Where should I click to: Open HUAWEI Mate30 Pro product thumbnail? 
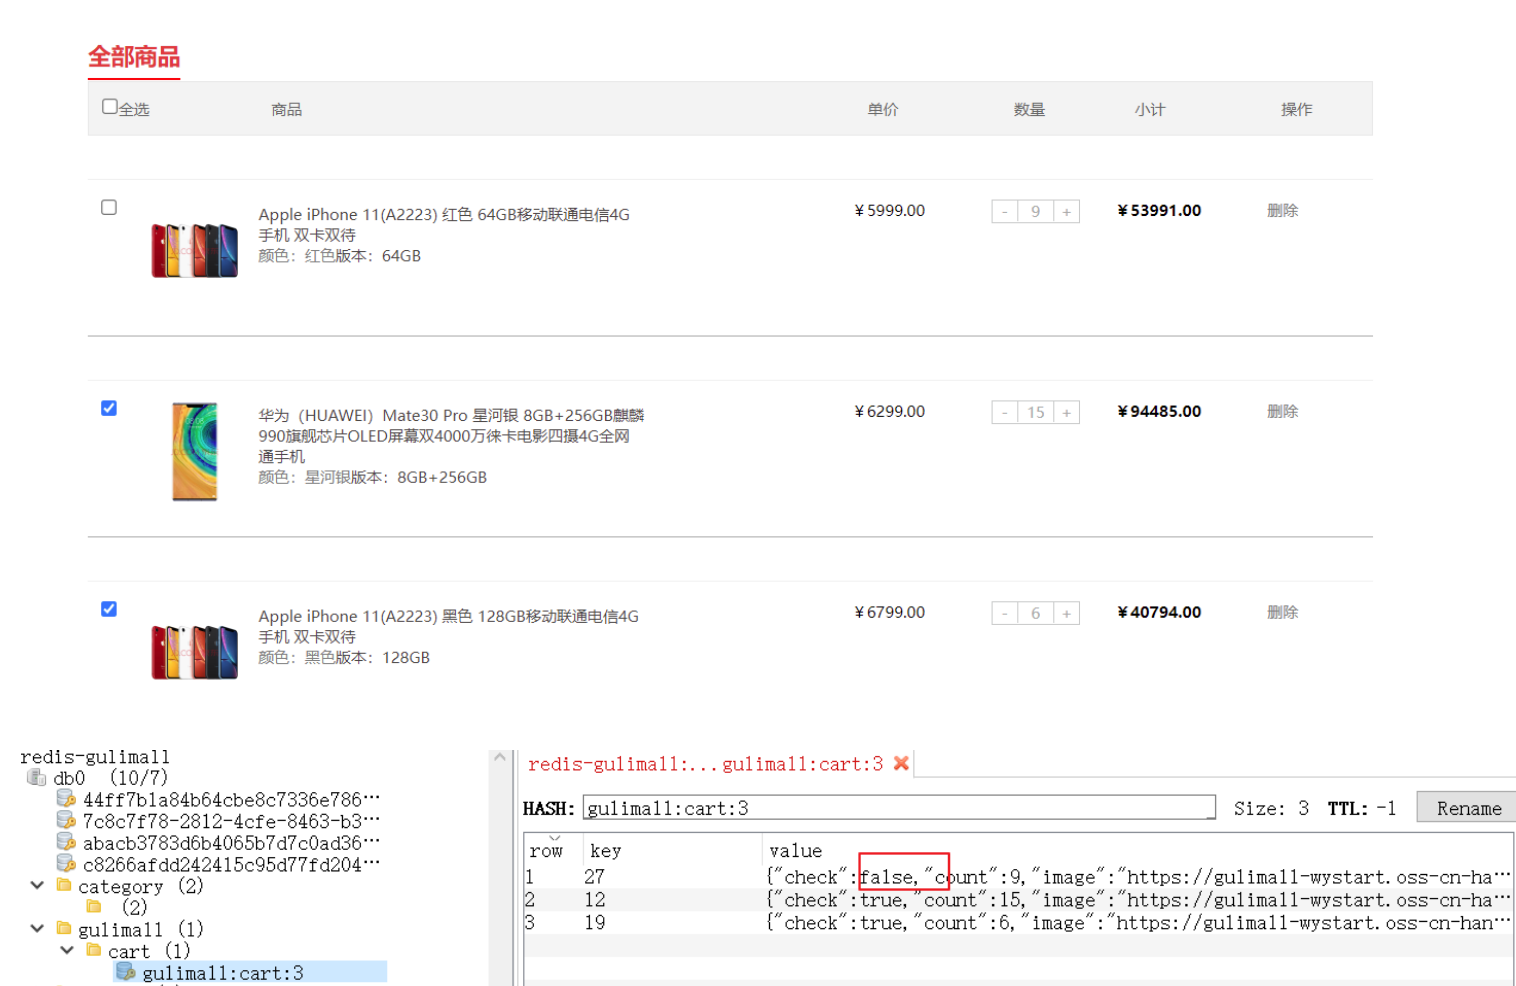[194, 451]
